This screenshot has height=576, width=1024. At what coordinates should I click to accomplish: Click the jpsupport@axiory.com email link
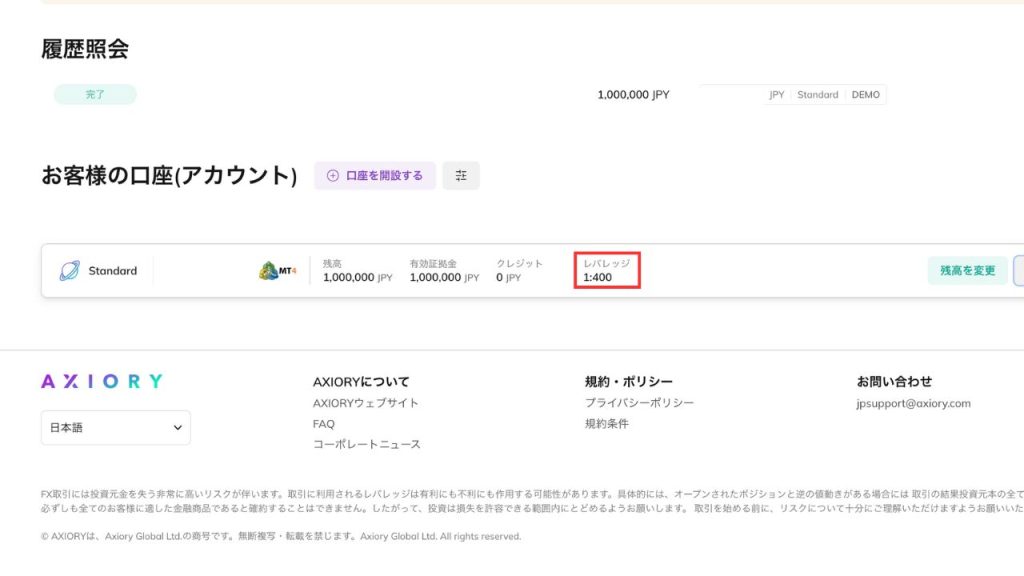(914, 404)
